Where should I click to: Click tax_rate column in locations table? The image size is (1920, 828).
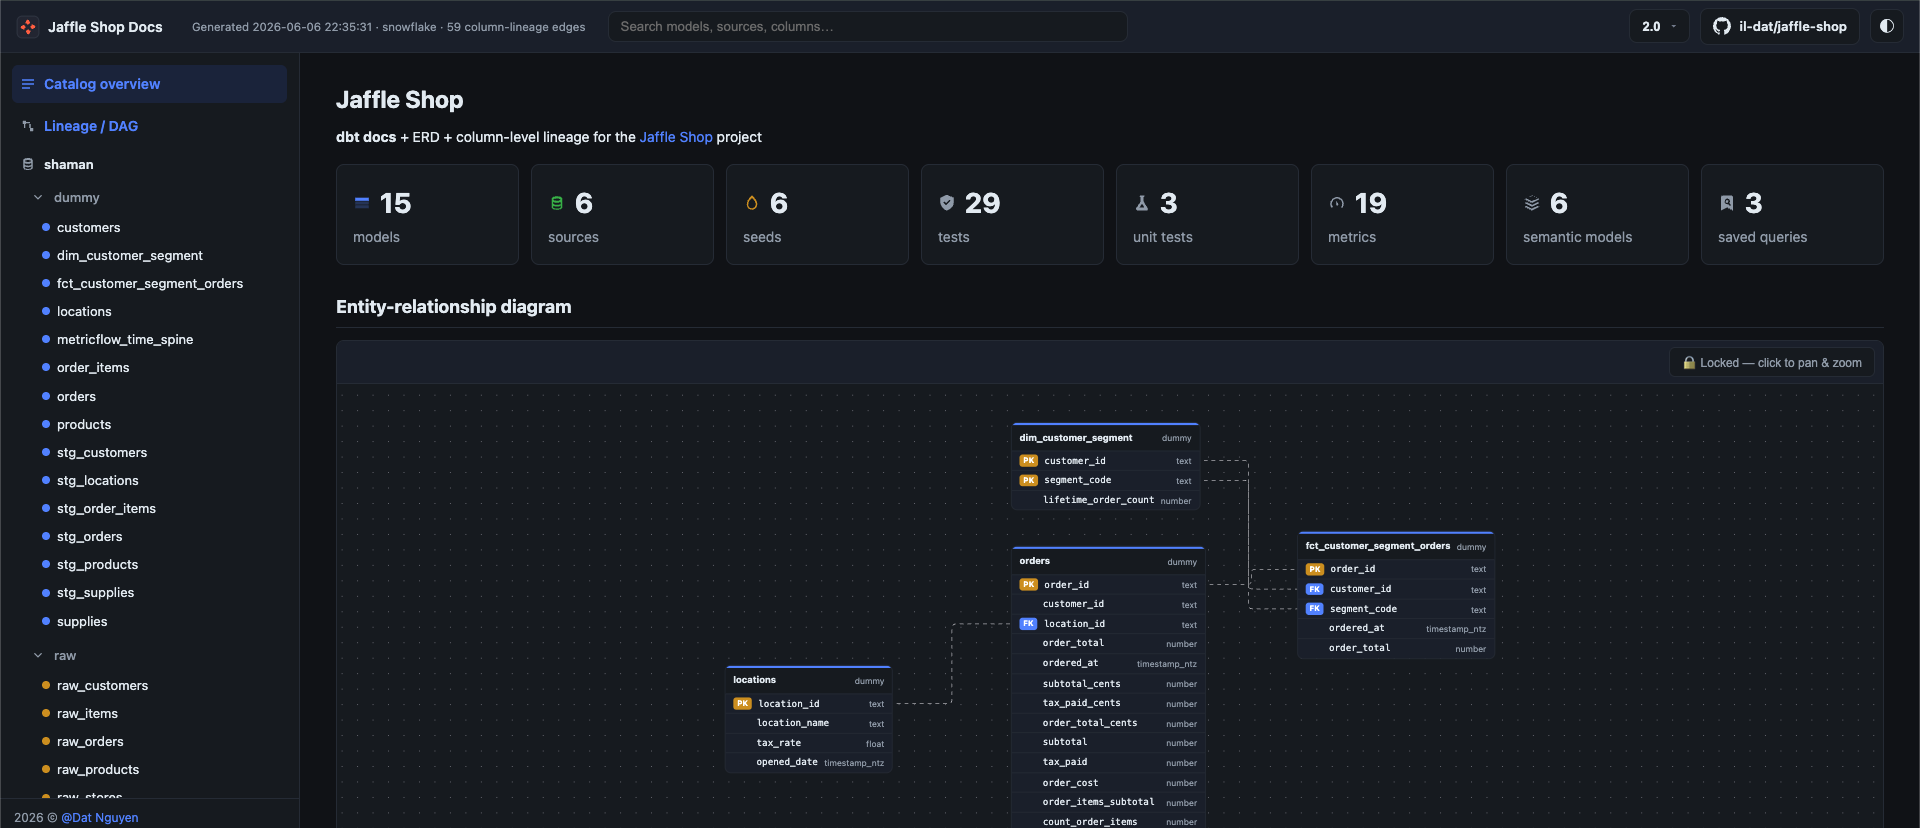click(x=808, y=743)
